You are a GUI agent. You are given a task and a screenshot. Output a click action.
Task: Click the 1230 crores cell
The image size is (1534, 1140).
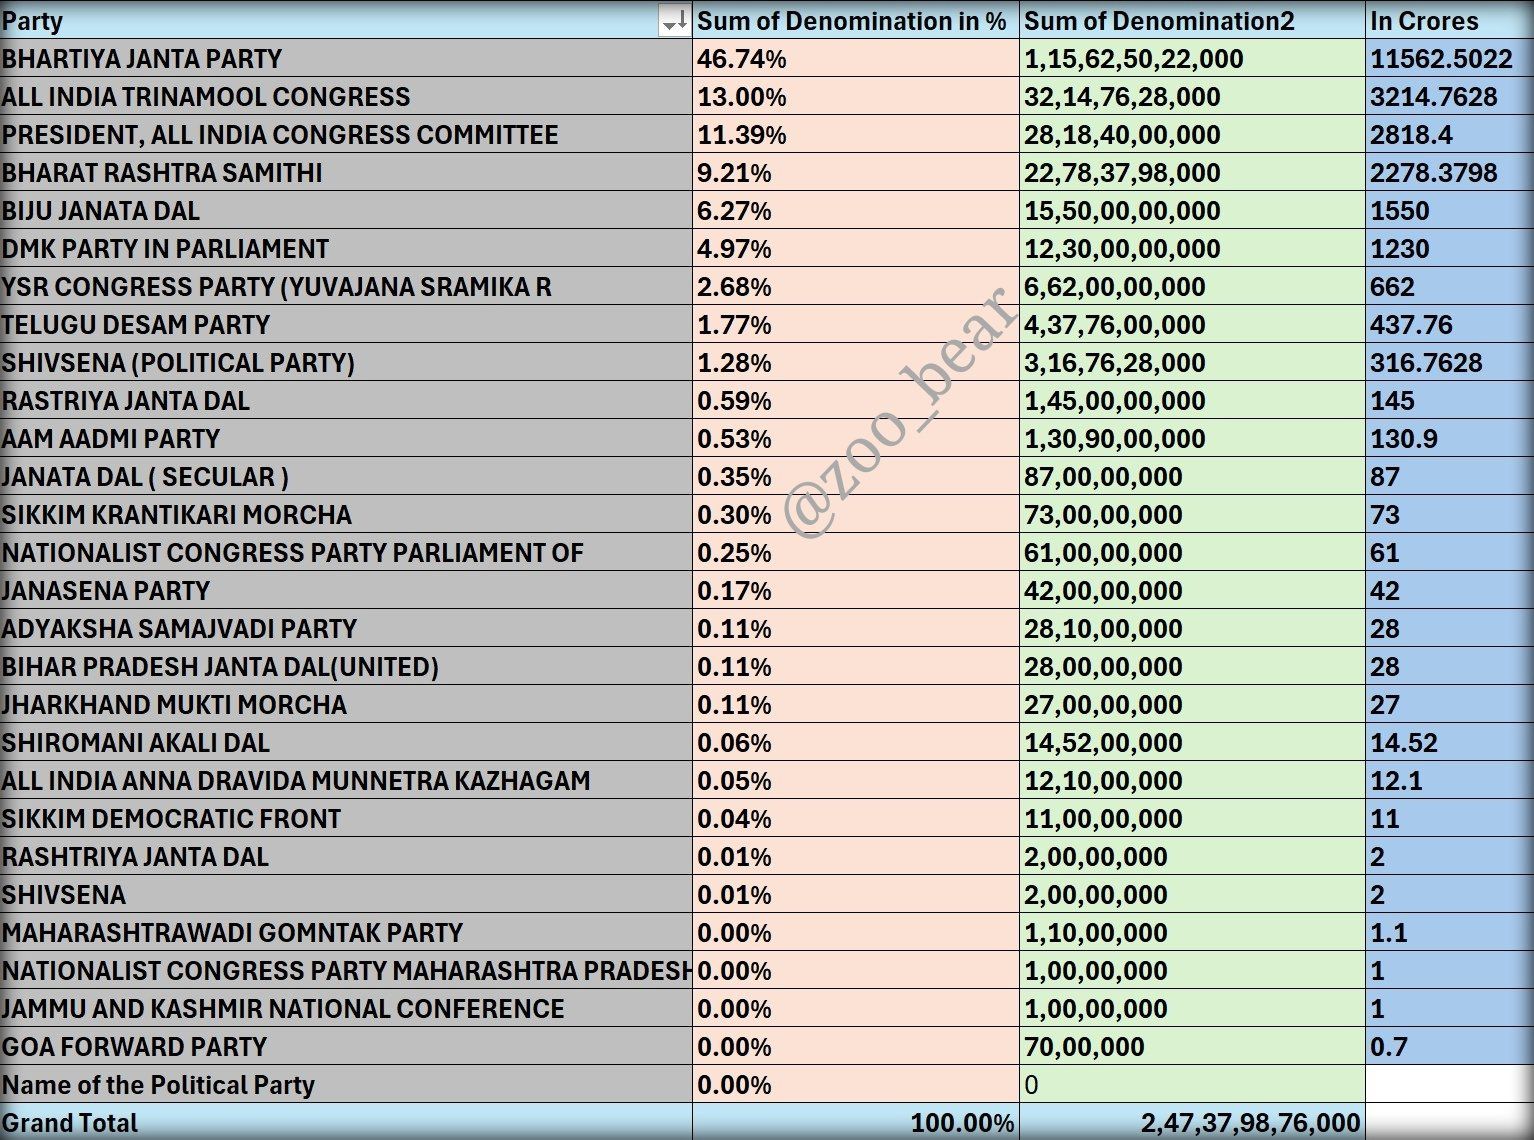pyautogui.click(x=1450, y=249)
